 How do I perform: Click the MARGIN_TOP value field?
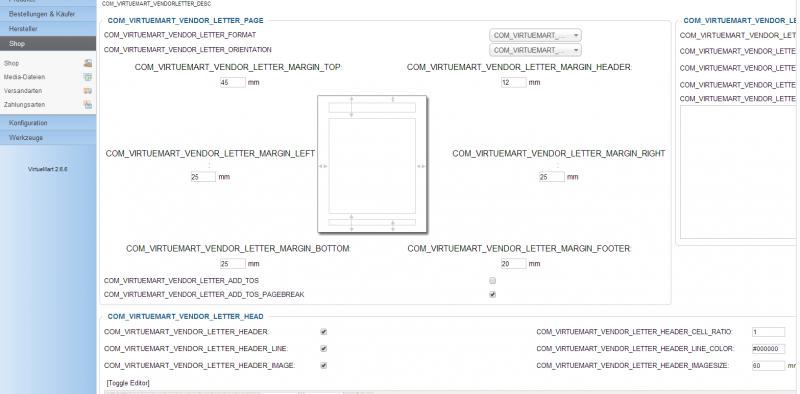point(233,82)
